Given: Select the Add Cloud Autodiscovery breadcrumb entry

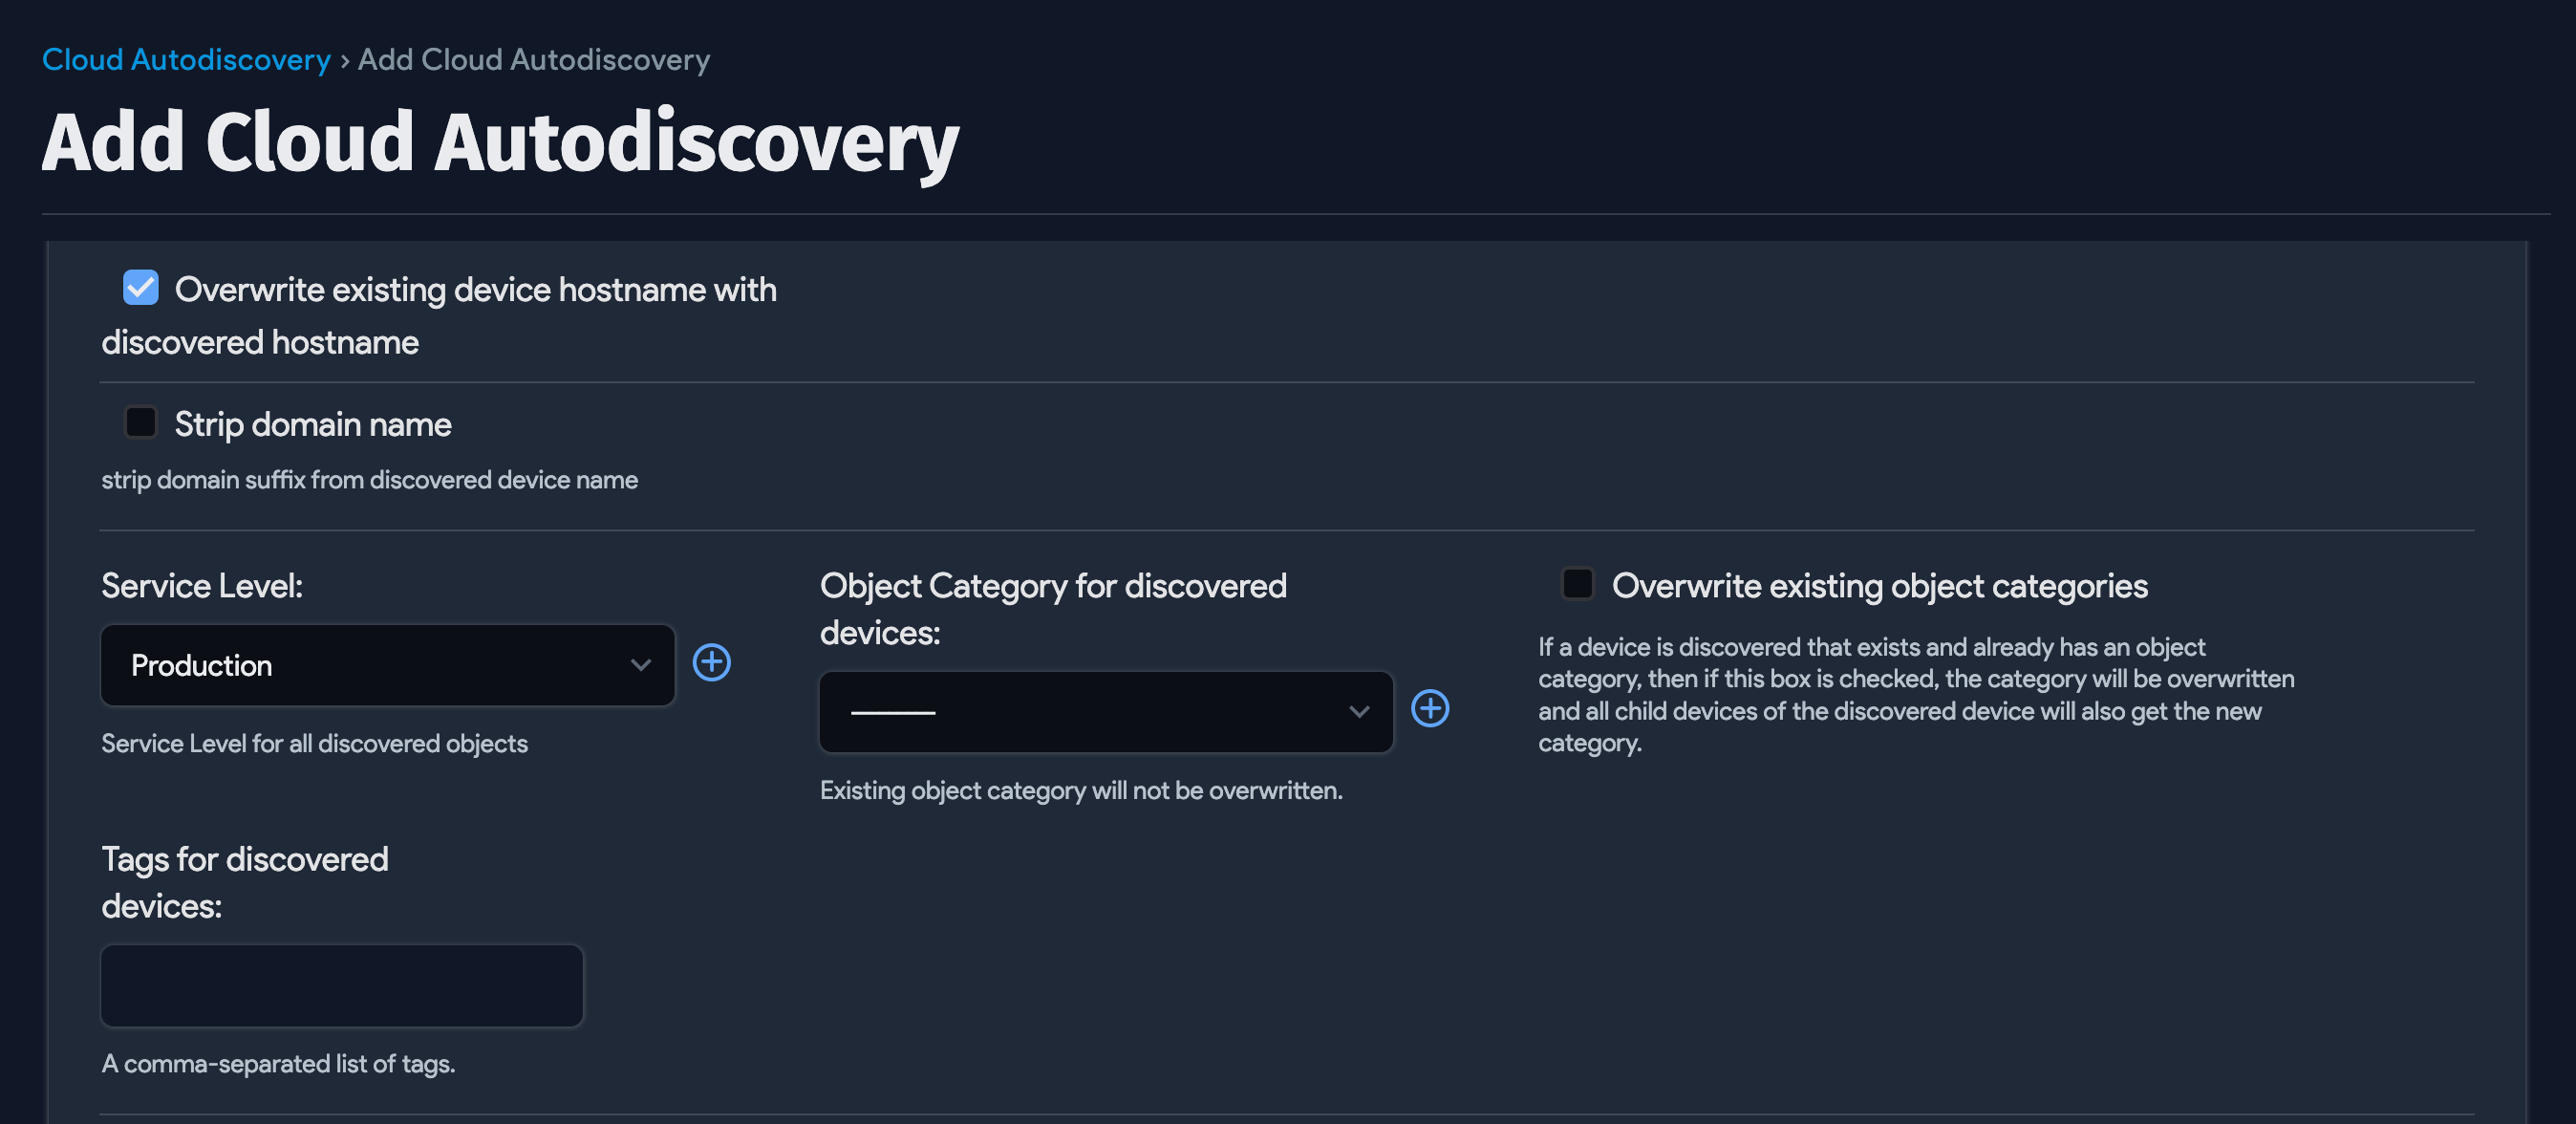Looking at the screenshot, I should click(x=532, y=60).
